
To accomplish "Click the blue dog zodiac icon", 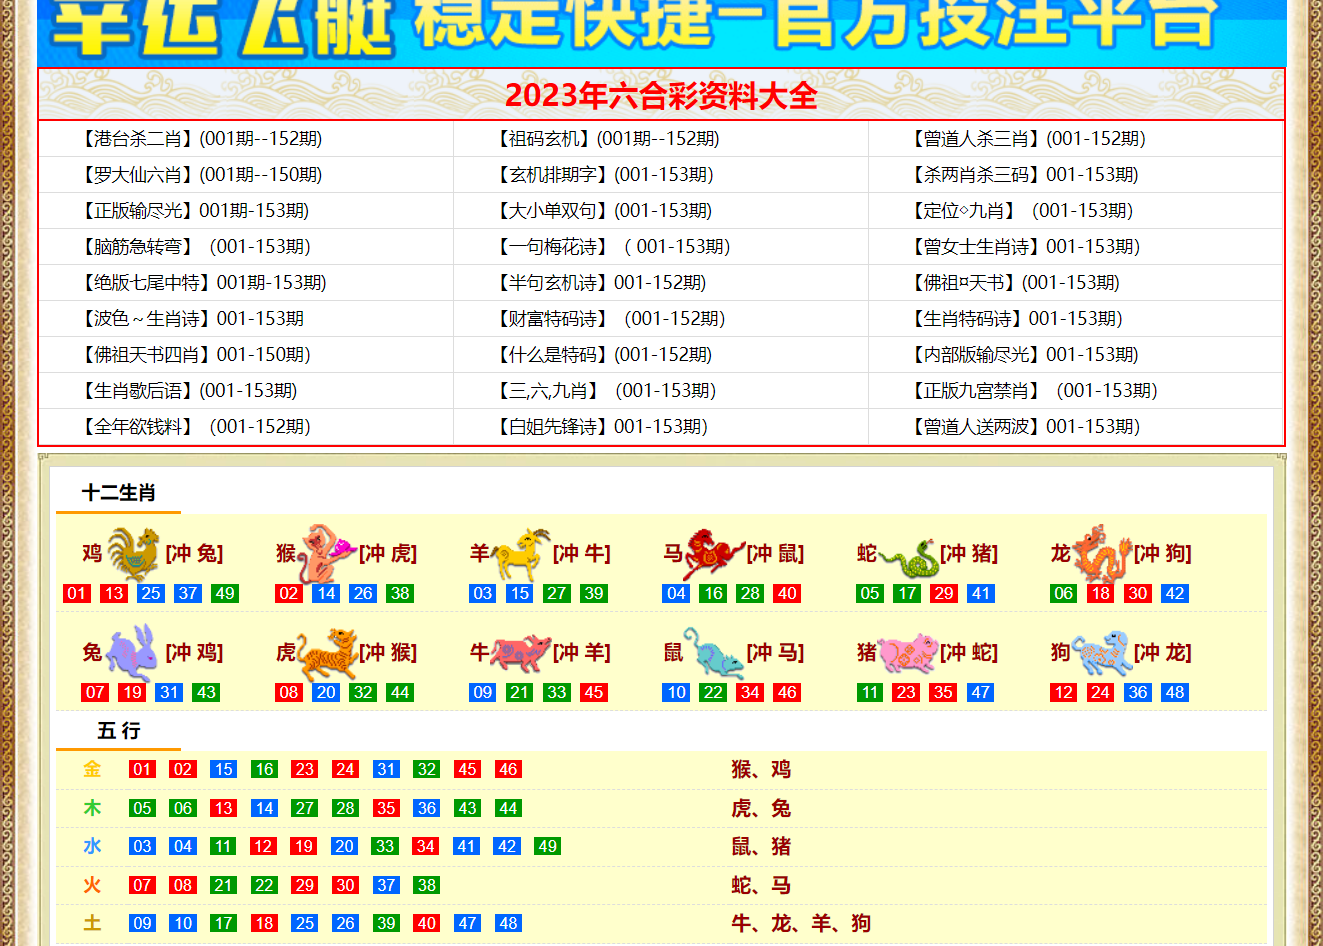I will (x=1102, y=653).
